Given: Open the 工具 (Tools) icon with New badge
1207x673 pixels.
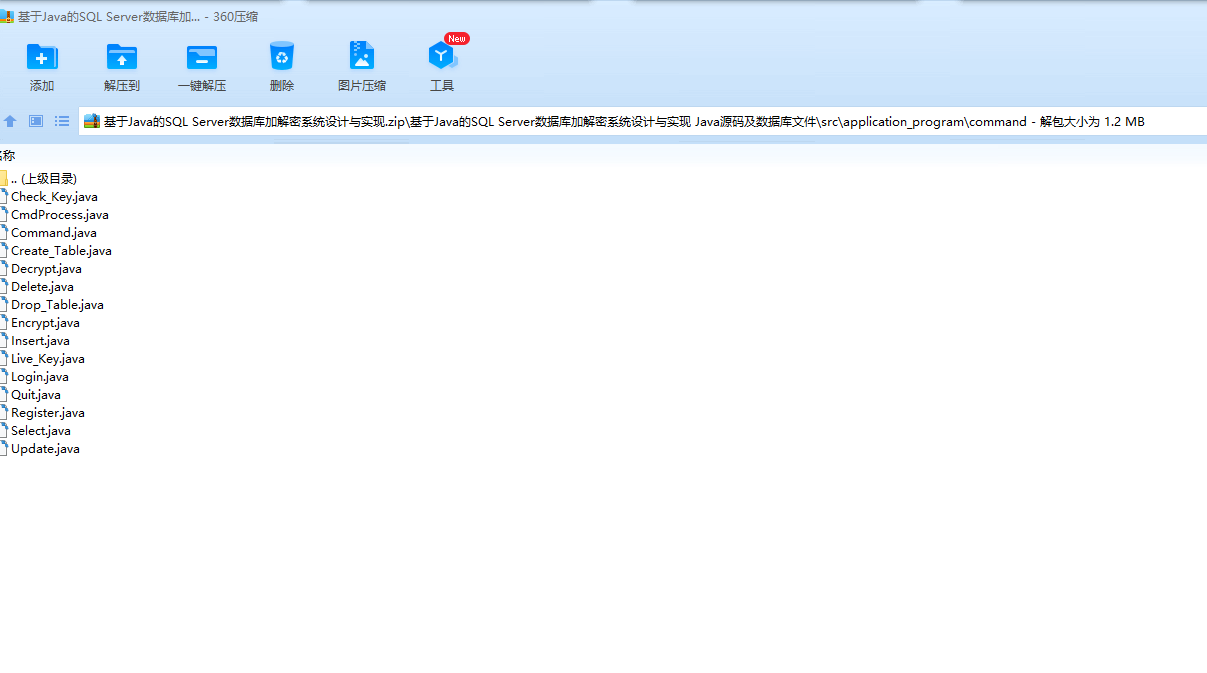Looking at the screenshot, I should click(x=442, y=56).
